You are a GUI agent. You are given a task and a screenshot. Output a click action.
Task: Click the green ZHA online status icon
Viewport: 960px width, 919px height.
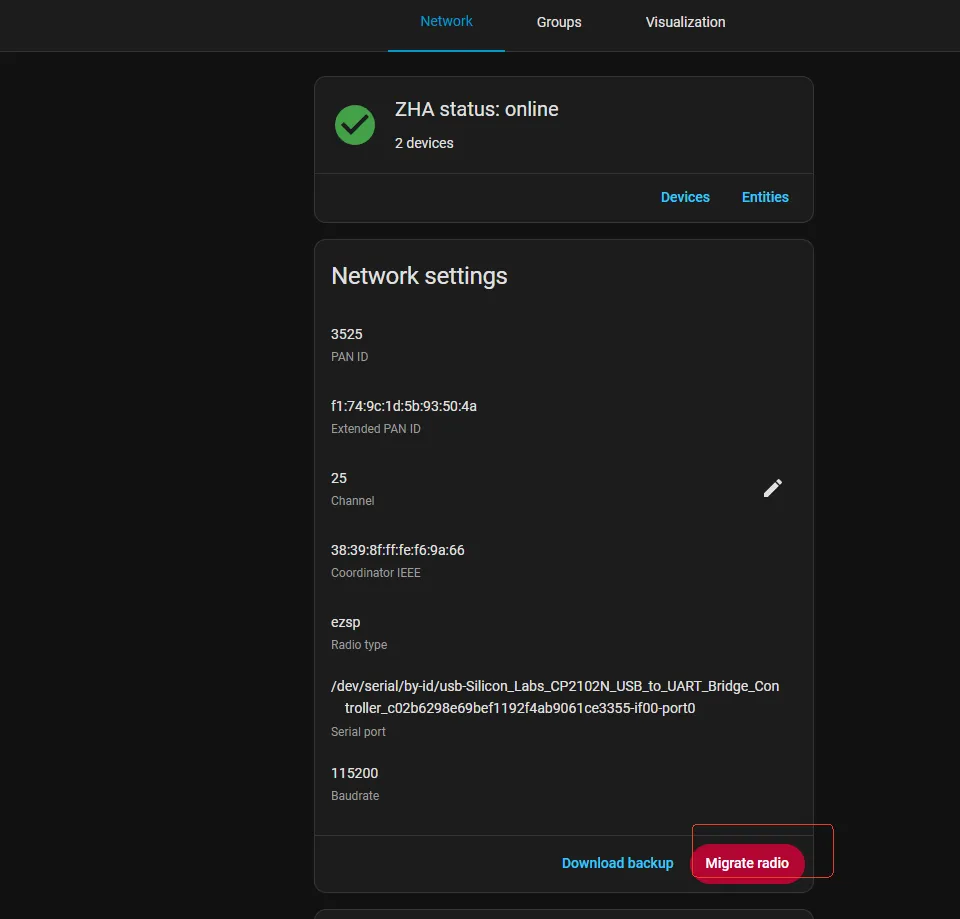(x=354, y=125)
